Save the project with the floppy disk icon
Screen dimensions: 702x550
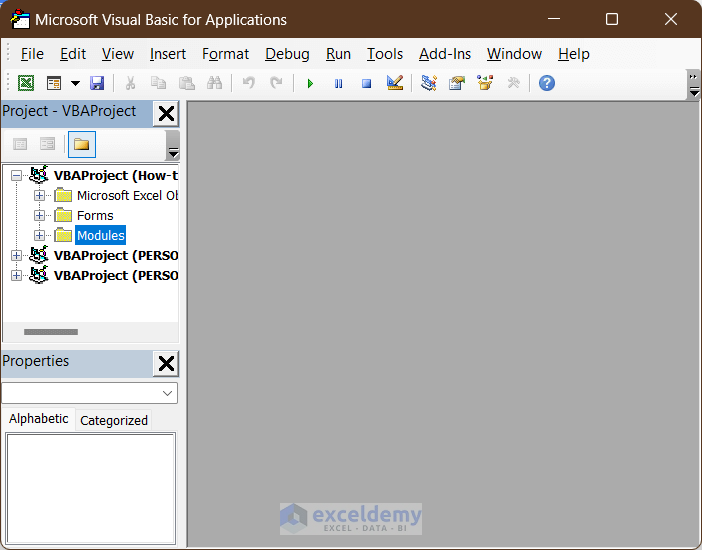[97, 83]
